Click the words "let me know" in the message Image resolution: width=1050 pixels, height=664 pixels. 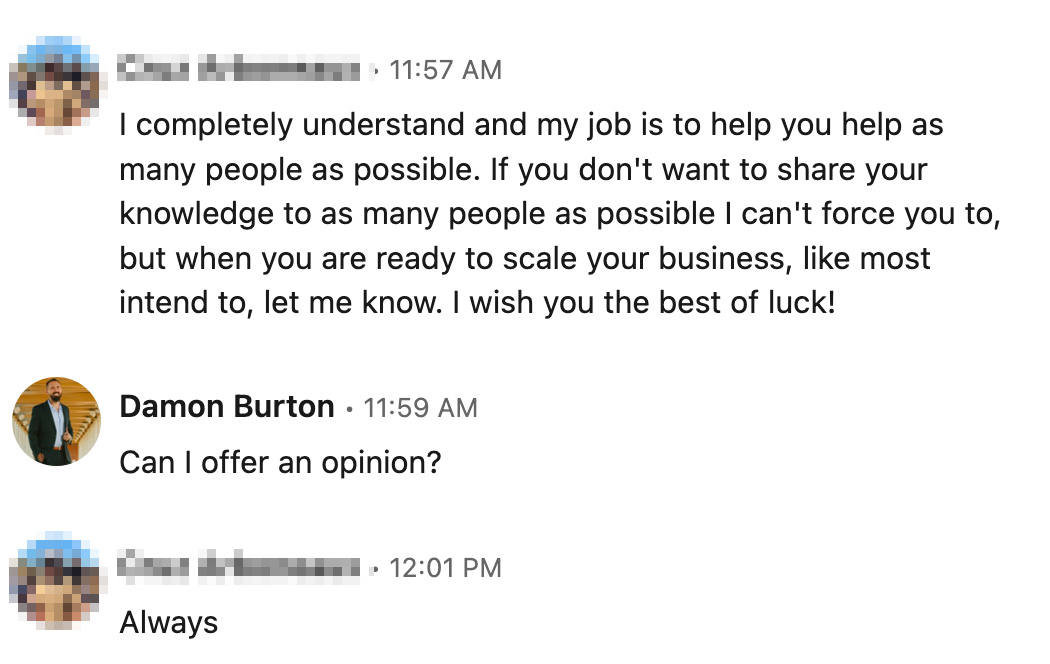click(x=352, y=303)
